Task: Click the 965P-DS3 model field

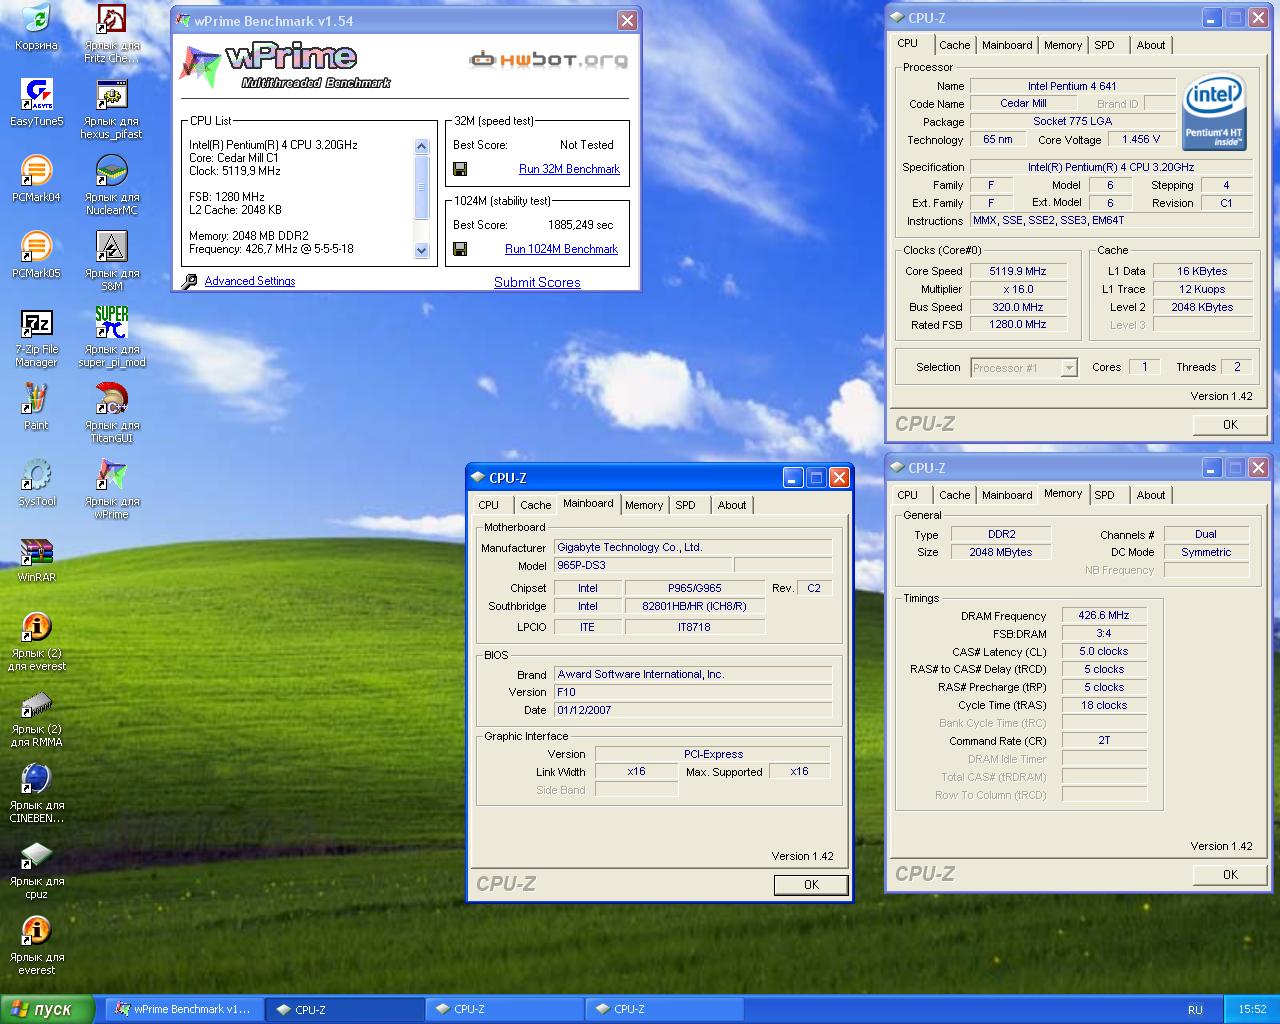Action: pyautogui.click(x=643, y=565)
